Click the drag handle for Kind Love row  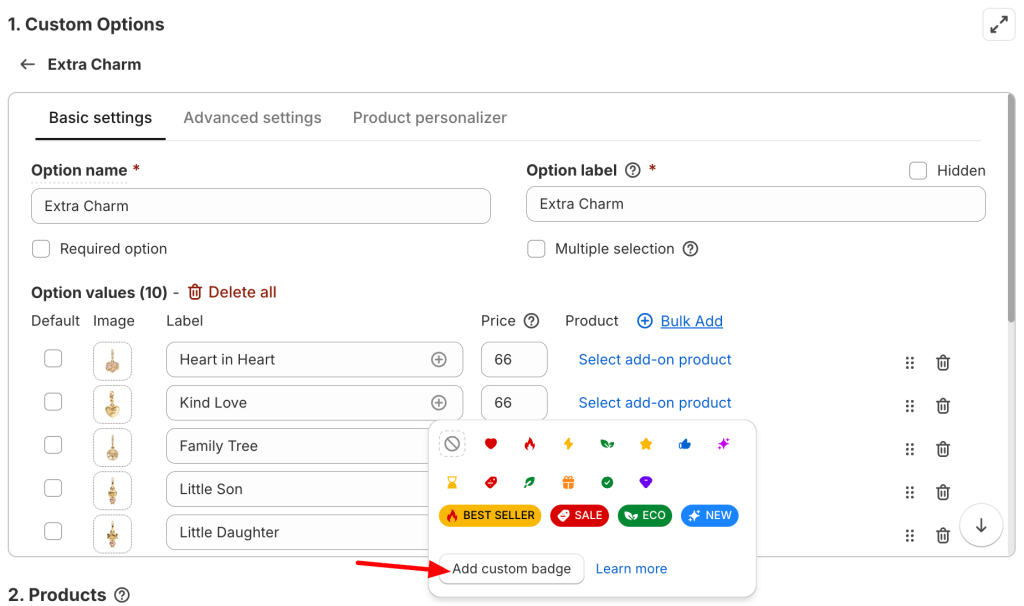(910, 406)
